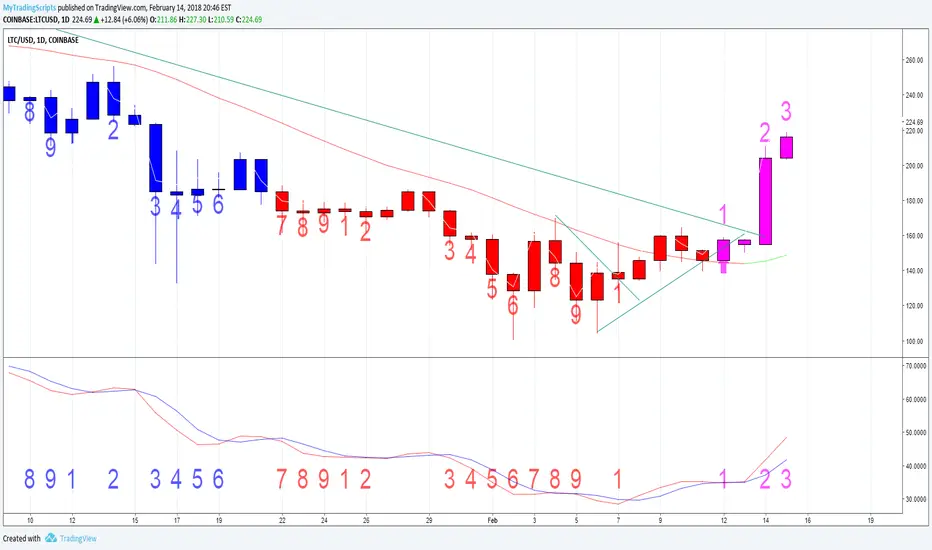
Task: Click the 29 date label on time axis
Action: click(x=429, y=520)
